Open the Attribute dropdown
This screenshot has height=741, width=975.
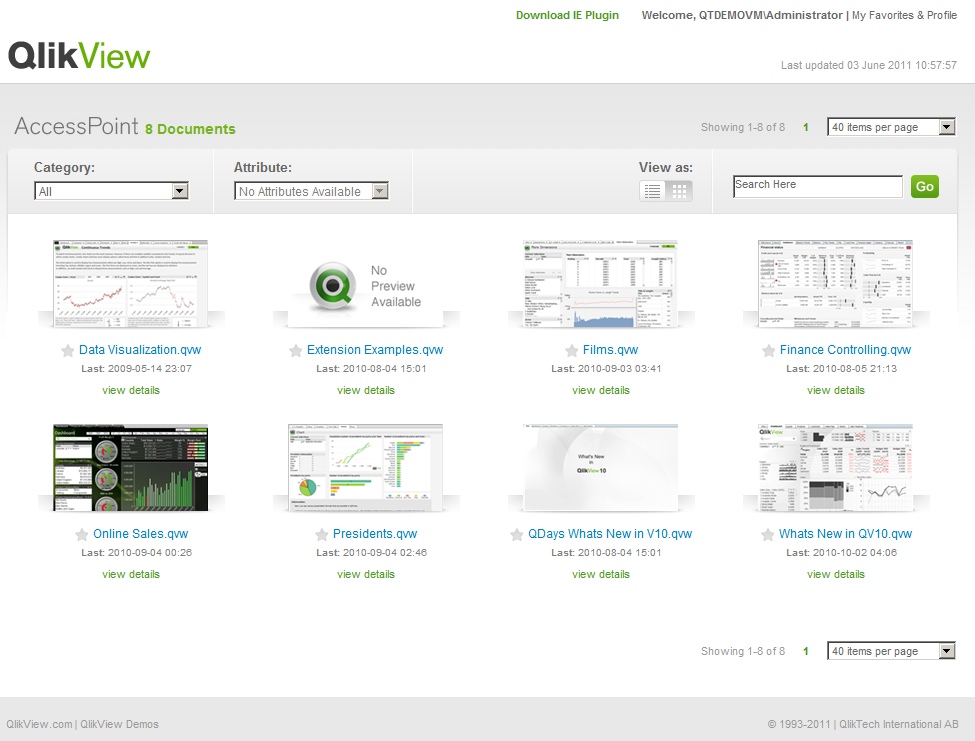pyautogui.click(x=312, y=191)
